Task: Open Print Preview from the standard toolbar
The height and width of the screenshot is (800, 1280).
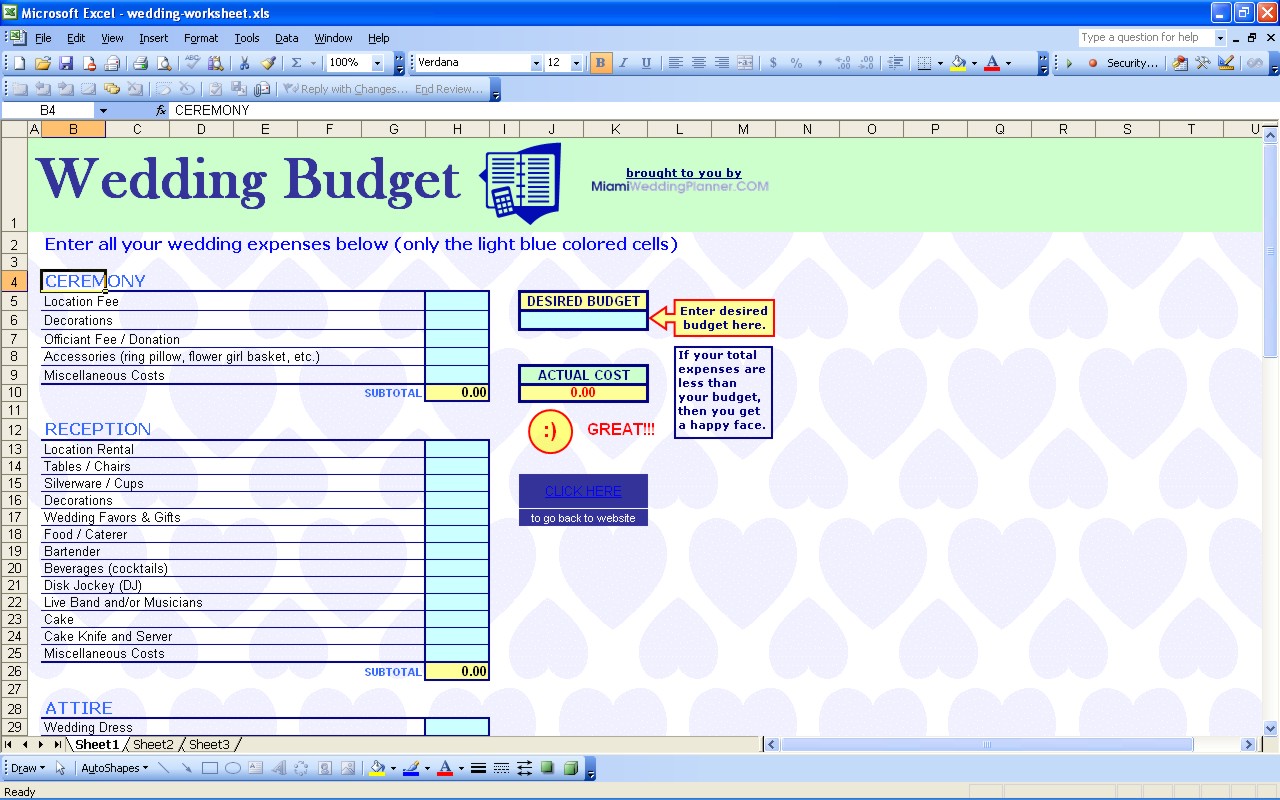Action: click(x=164, y=63)
